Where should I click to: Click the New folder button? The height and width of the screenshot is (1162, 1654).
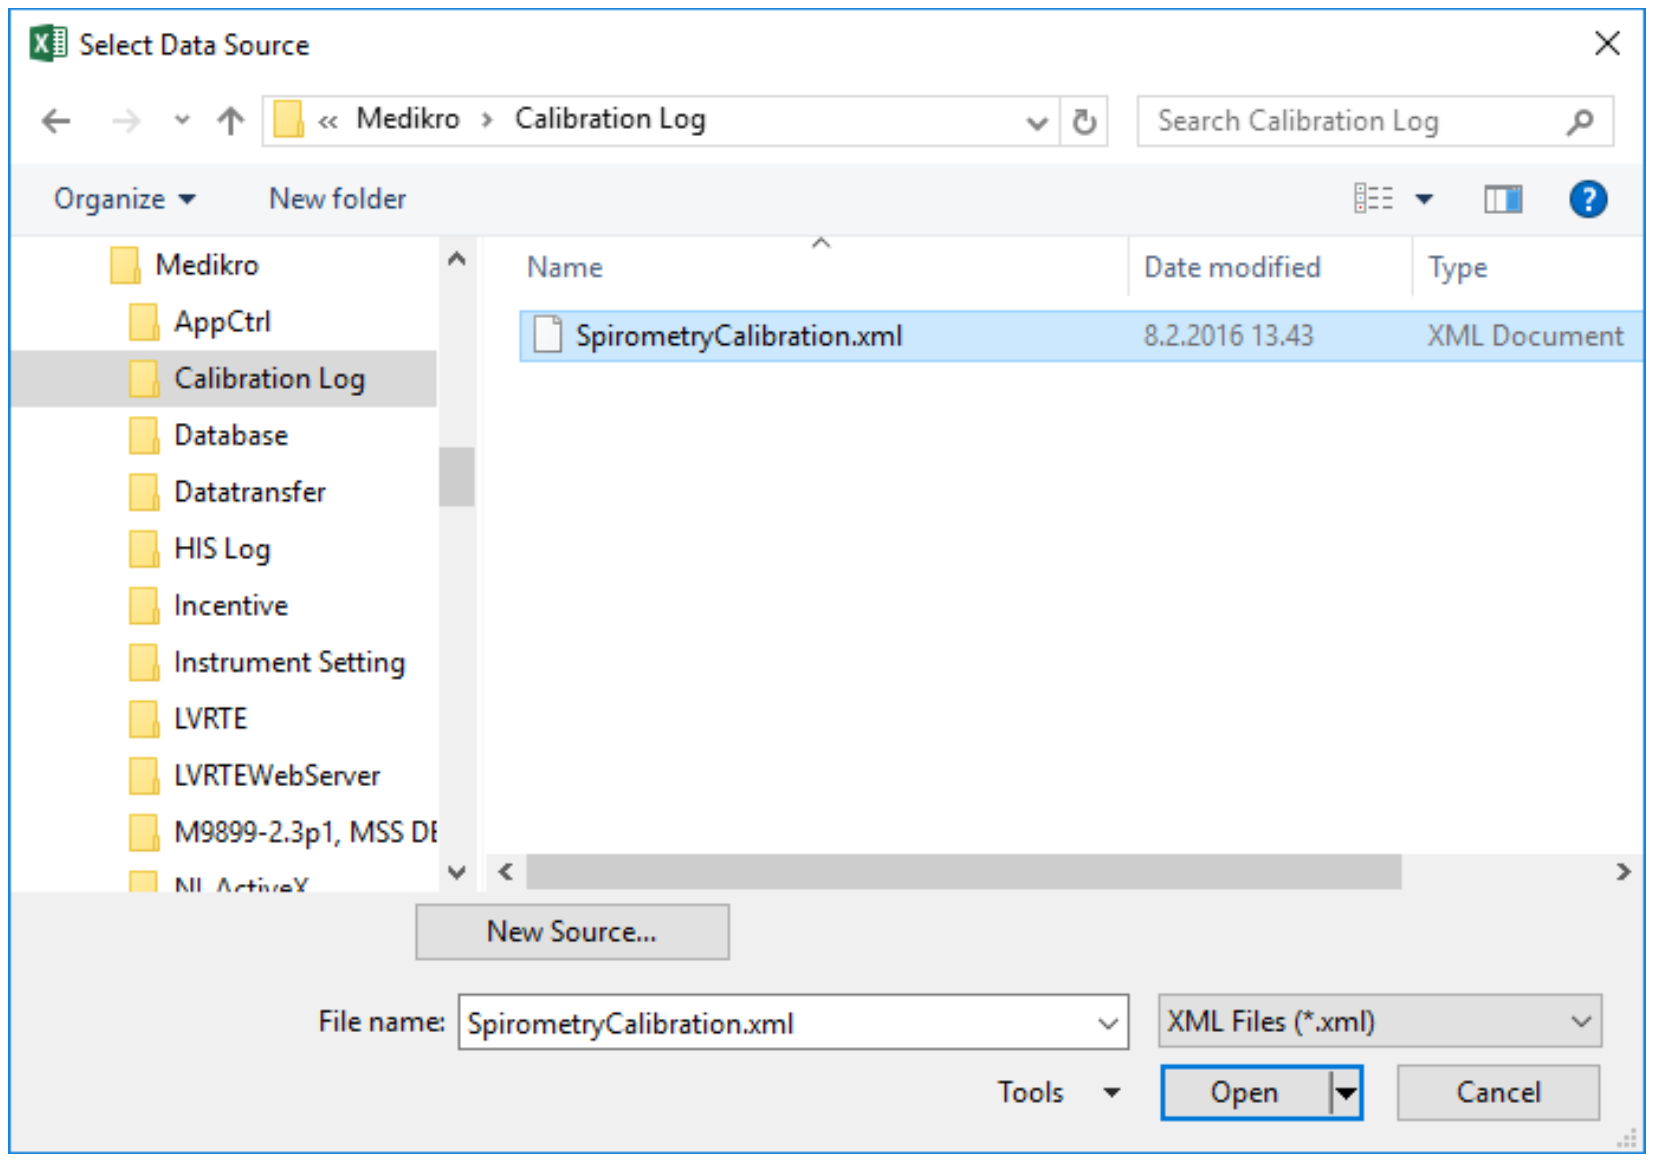coord(337,199)
